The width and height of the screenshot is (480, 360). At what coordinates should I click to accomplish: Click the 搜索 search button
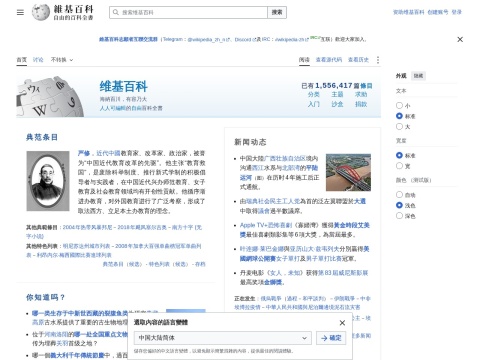coord(277,12)
